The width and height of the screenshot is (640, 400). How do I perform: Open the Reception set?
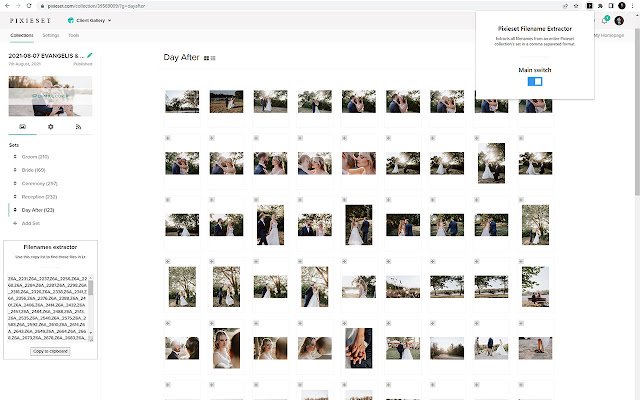tap(39, 197)
